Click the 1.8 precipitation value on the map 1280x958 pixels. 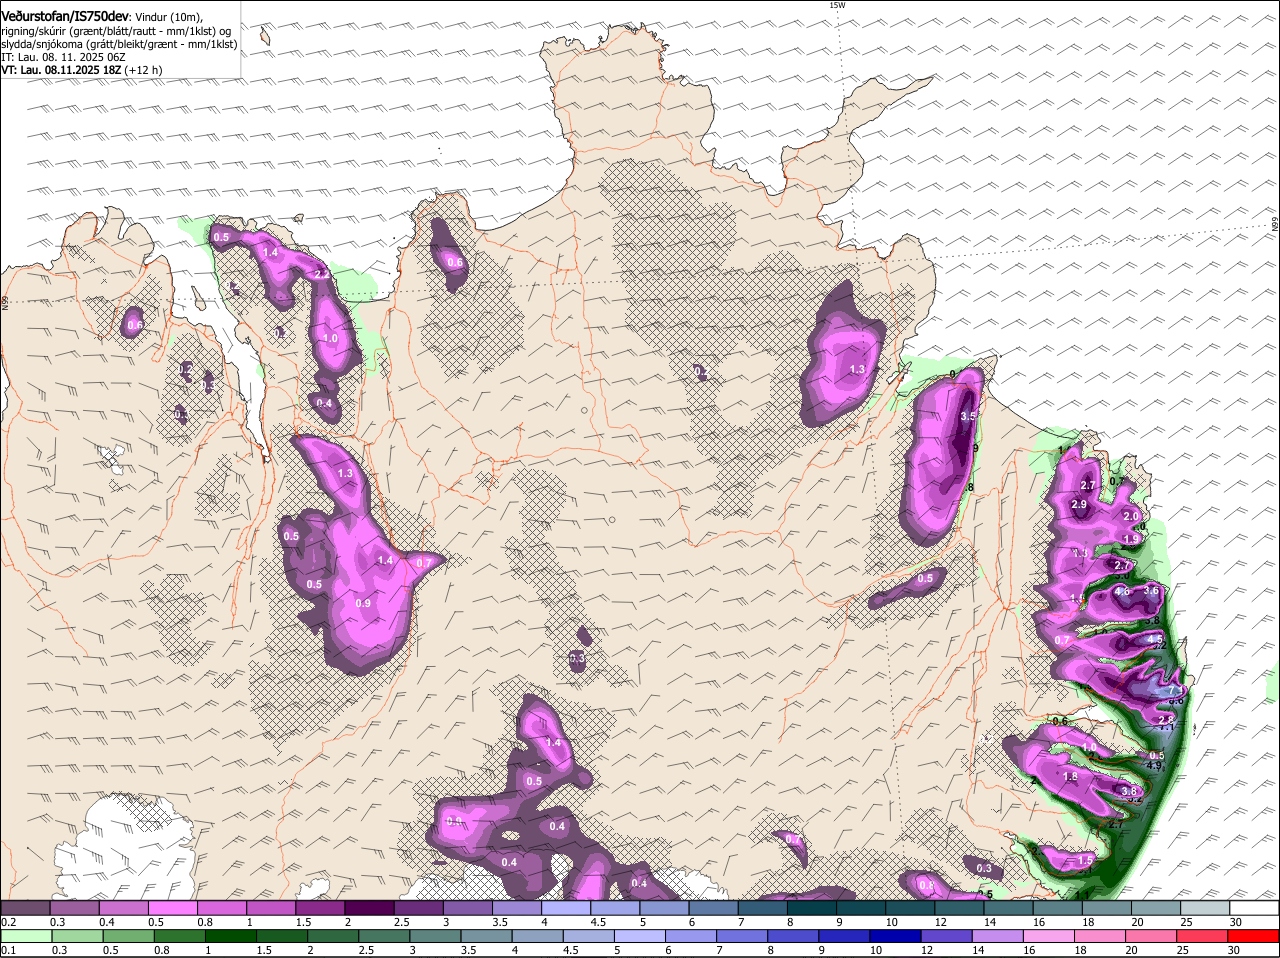point(1071,777)
